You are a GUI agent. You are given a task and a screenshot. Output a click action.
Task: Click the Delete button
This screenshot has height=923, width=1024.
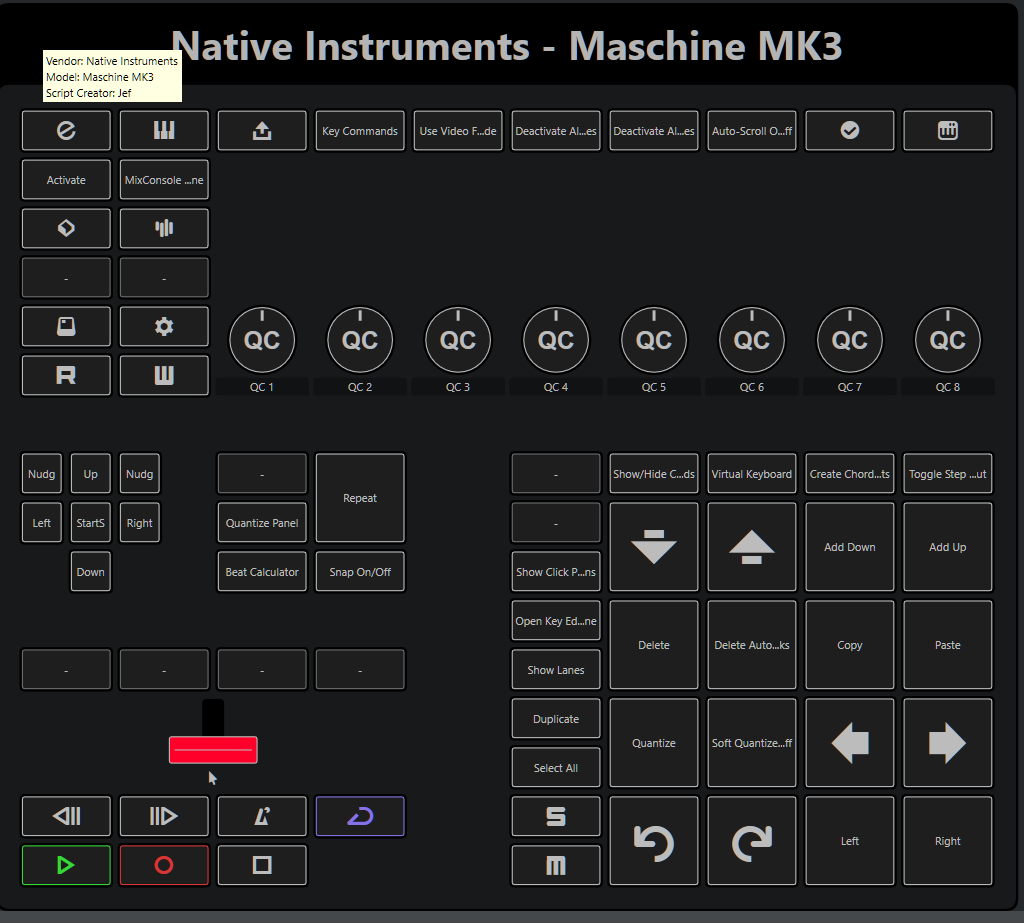coord(654,645)
